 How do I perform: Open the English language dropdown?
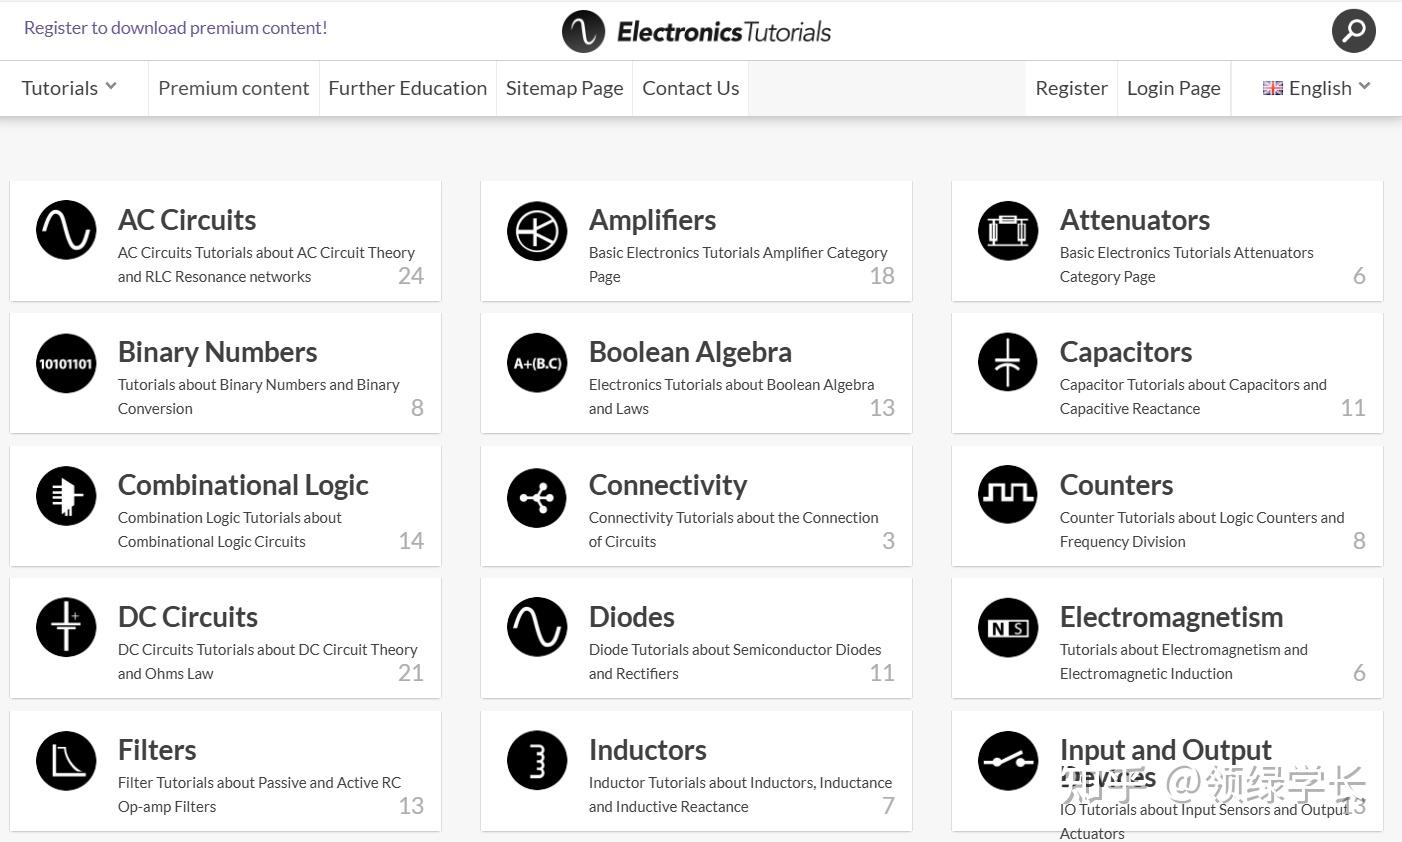point(1316,88)
